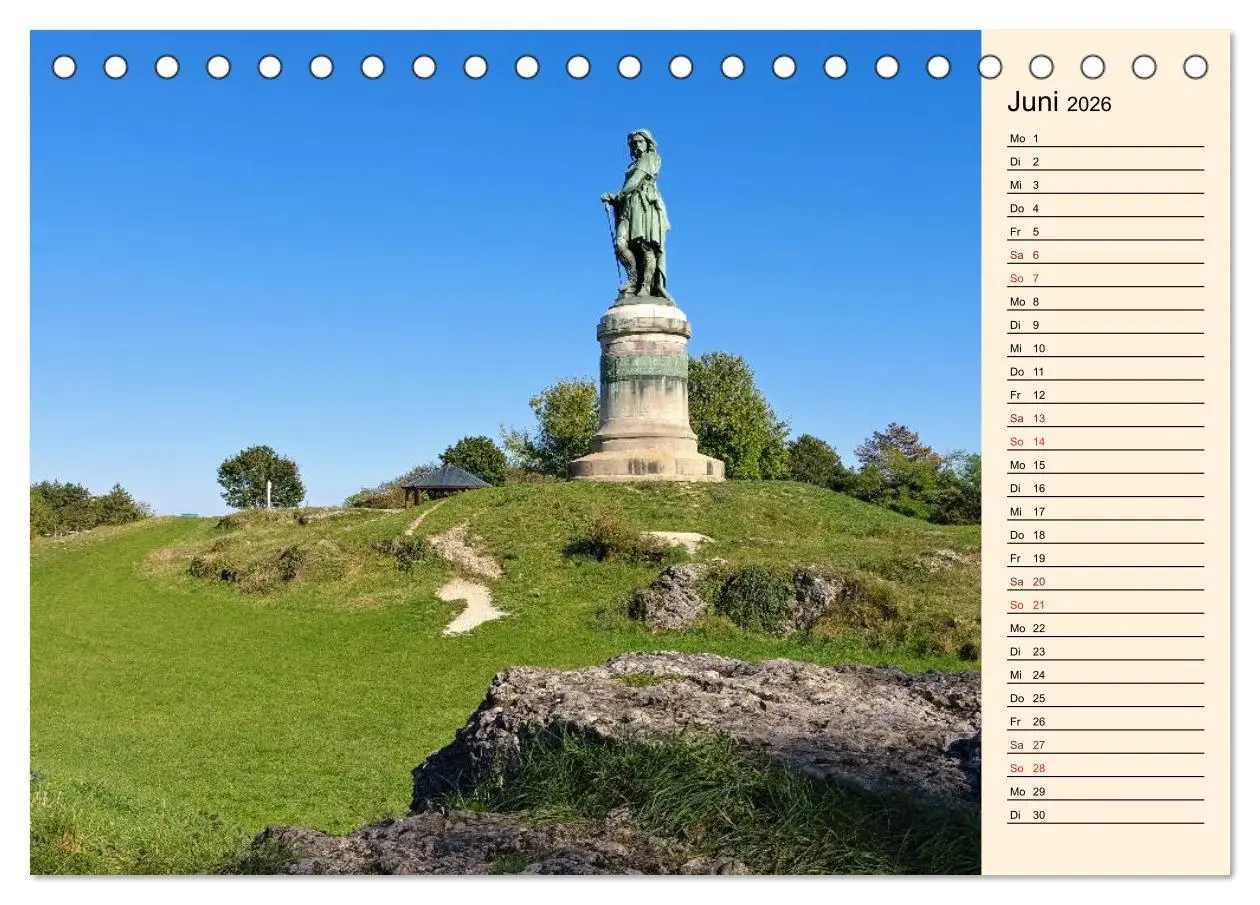This screenshot has width=1260, height=905.
Task: Select the 'Do 25' calendar row
Action: tap(1105, 698)
